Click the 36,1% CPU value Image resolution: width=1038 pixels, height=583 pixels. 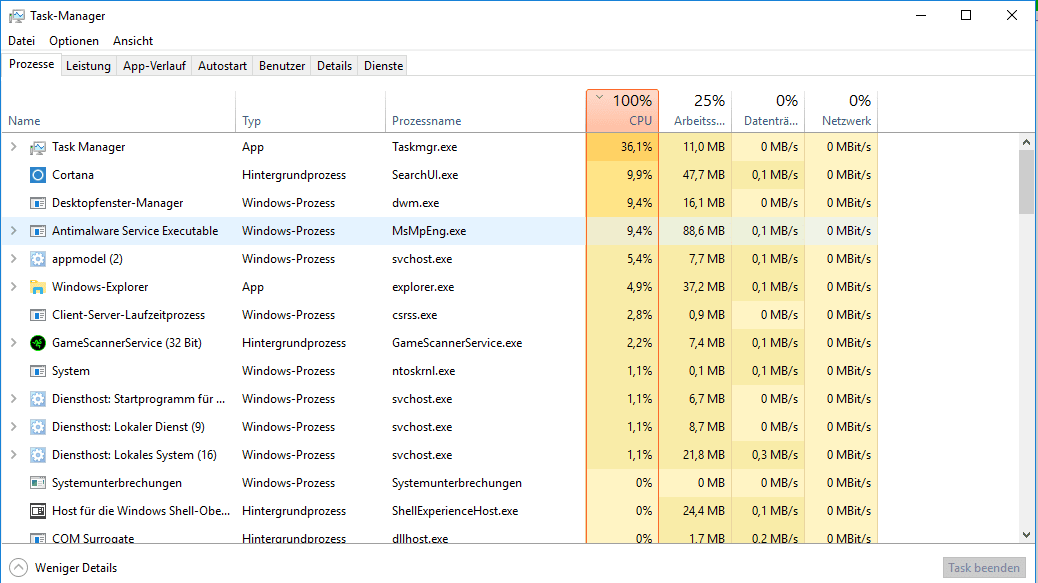(636, 147)
